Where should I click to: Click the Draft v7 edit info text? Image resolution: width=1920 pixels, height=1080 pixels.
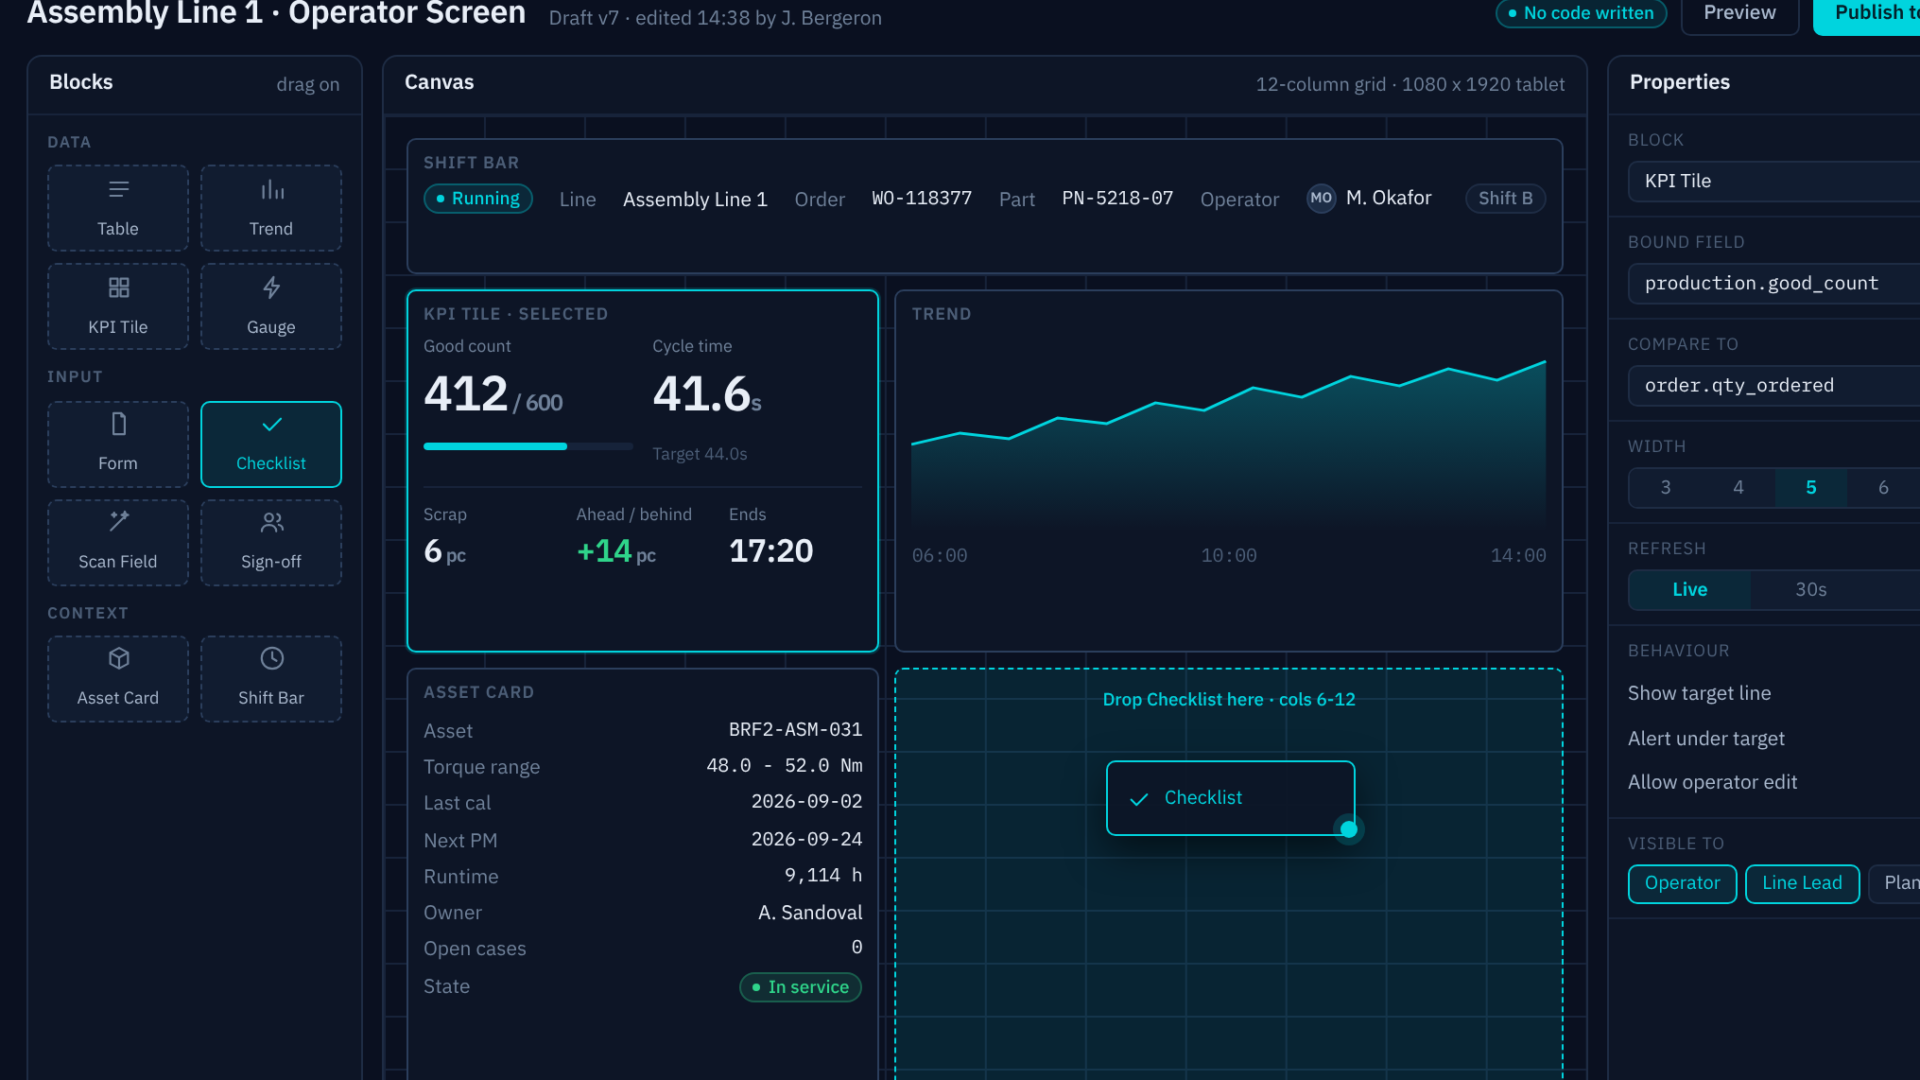[x=715, y=18]
